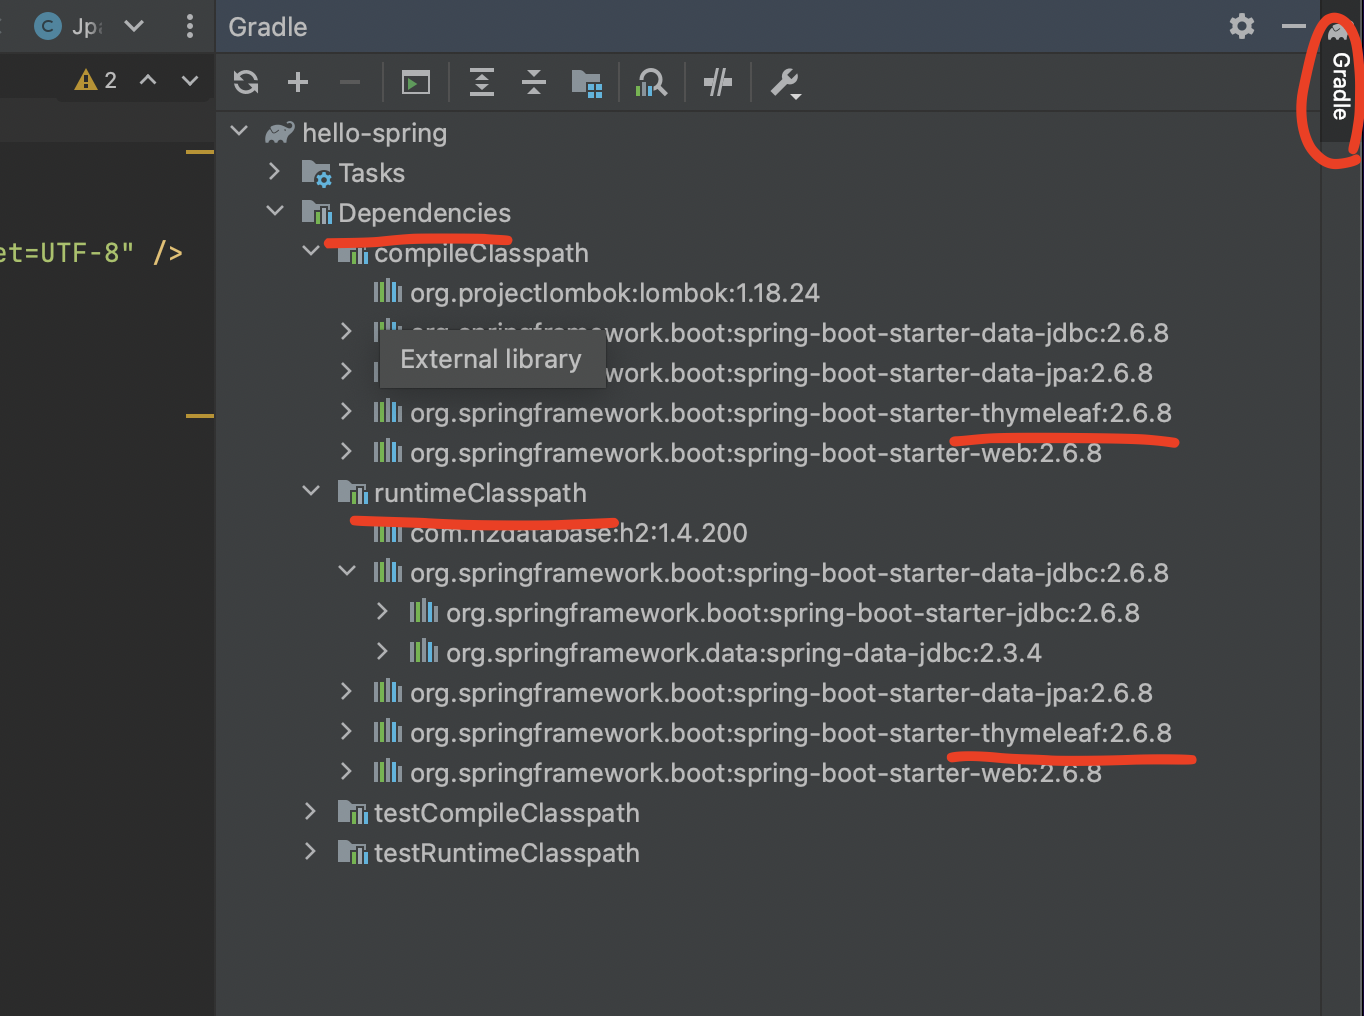The image size is (1364, 1016).
Task: Expand the testCompileClasspath node
Action: point(311,811)
